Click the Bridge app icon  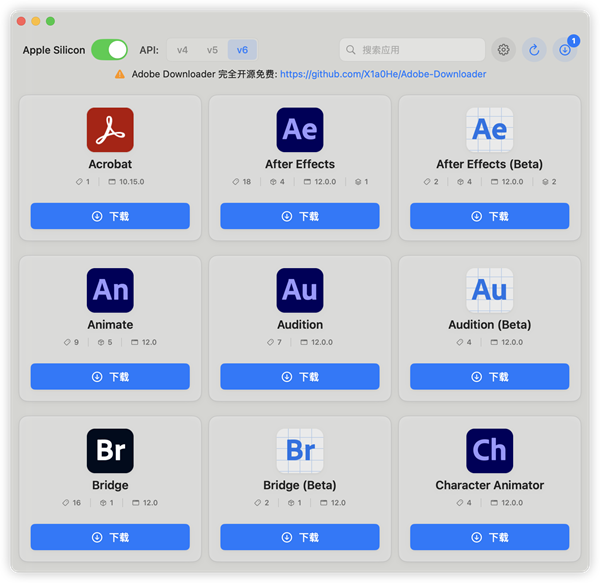click(110, 451)
